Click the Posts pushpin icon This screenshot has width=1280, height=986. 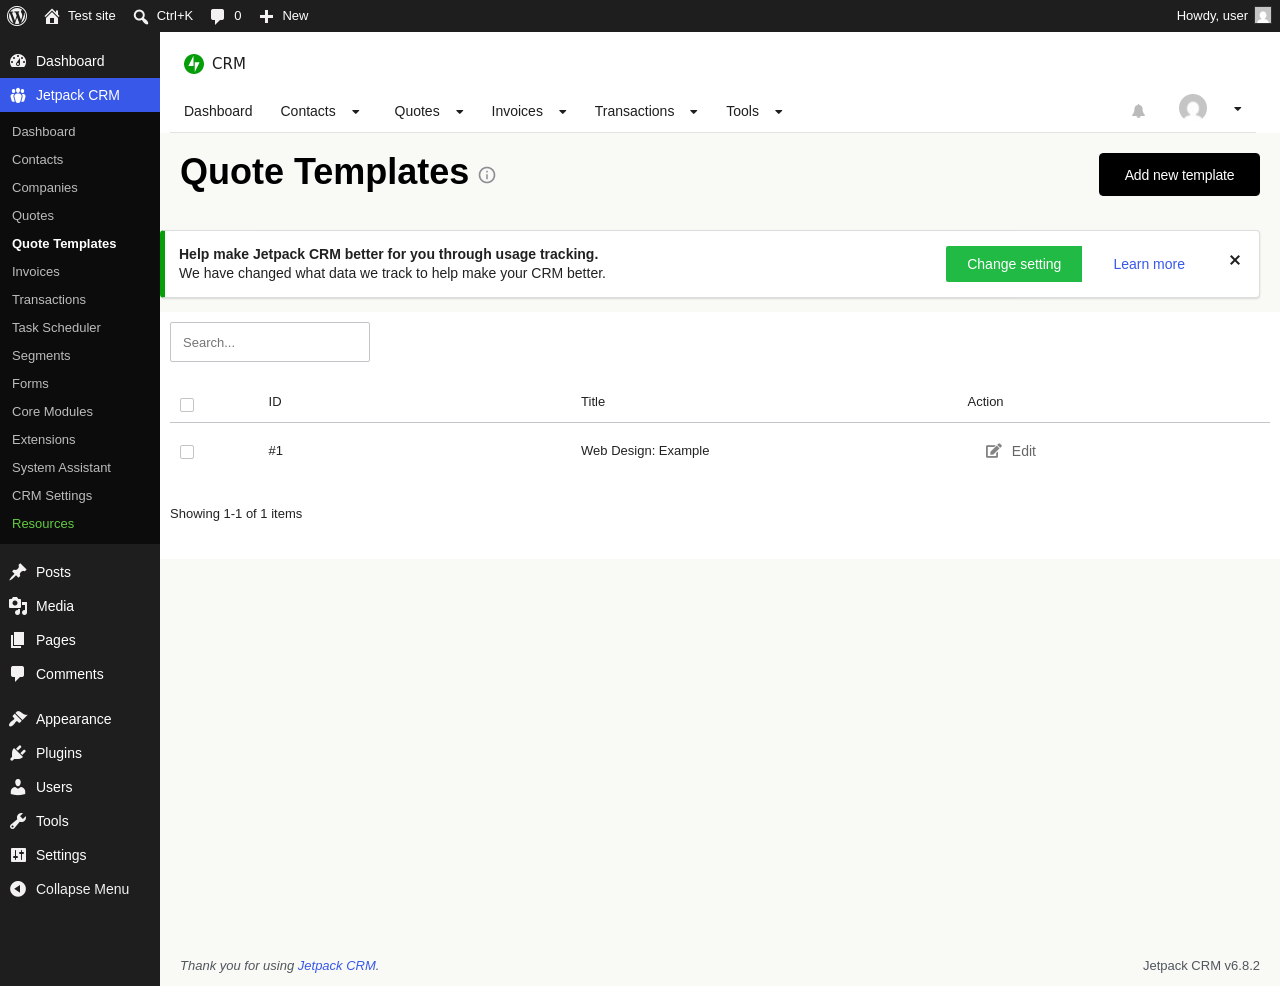18,572
